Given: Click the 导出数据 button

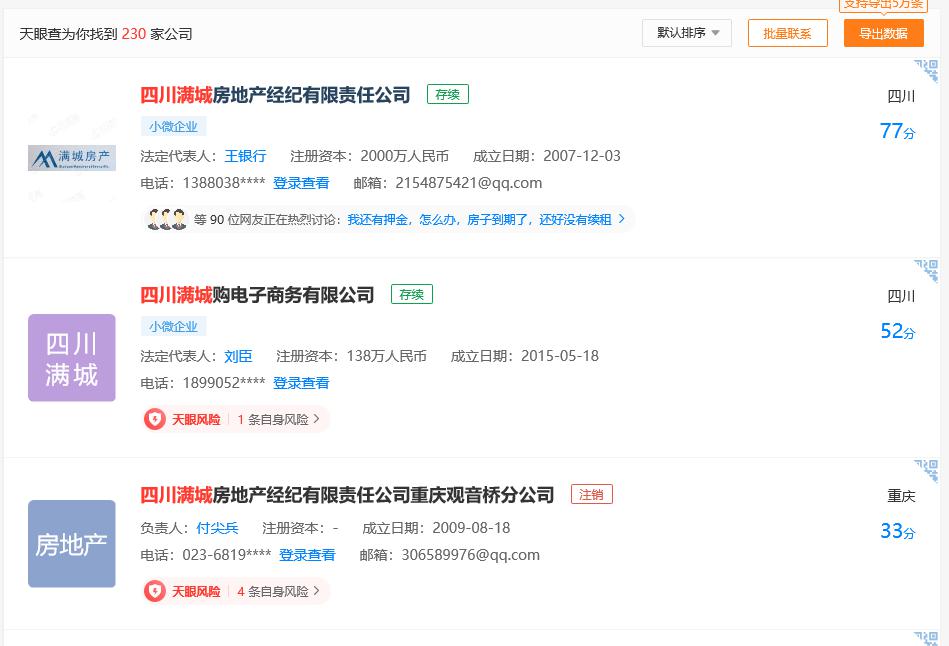Looking at the screenshot, I should pyautogui.click(x=884, y=33).
